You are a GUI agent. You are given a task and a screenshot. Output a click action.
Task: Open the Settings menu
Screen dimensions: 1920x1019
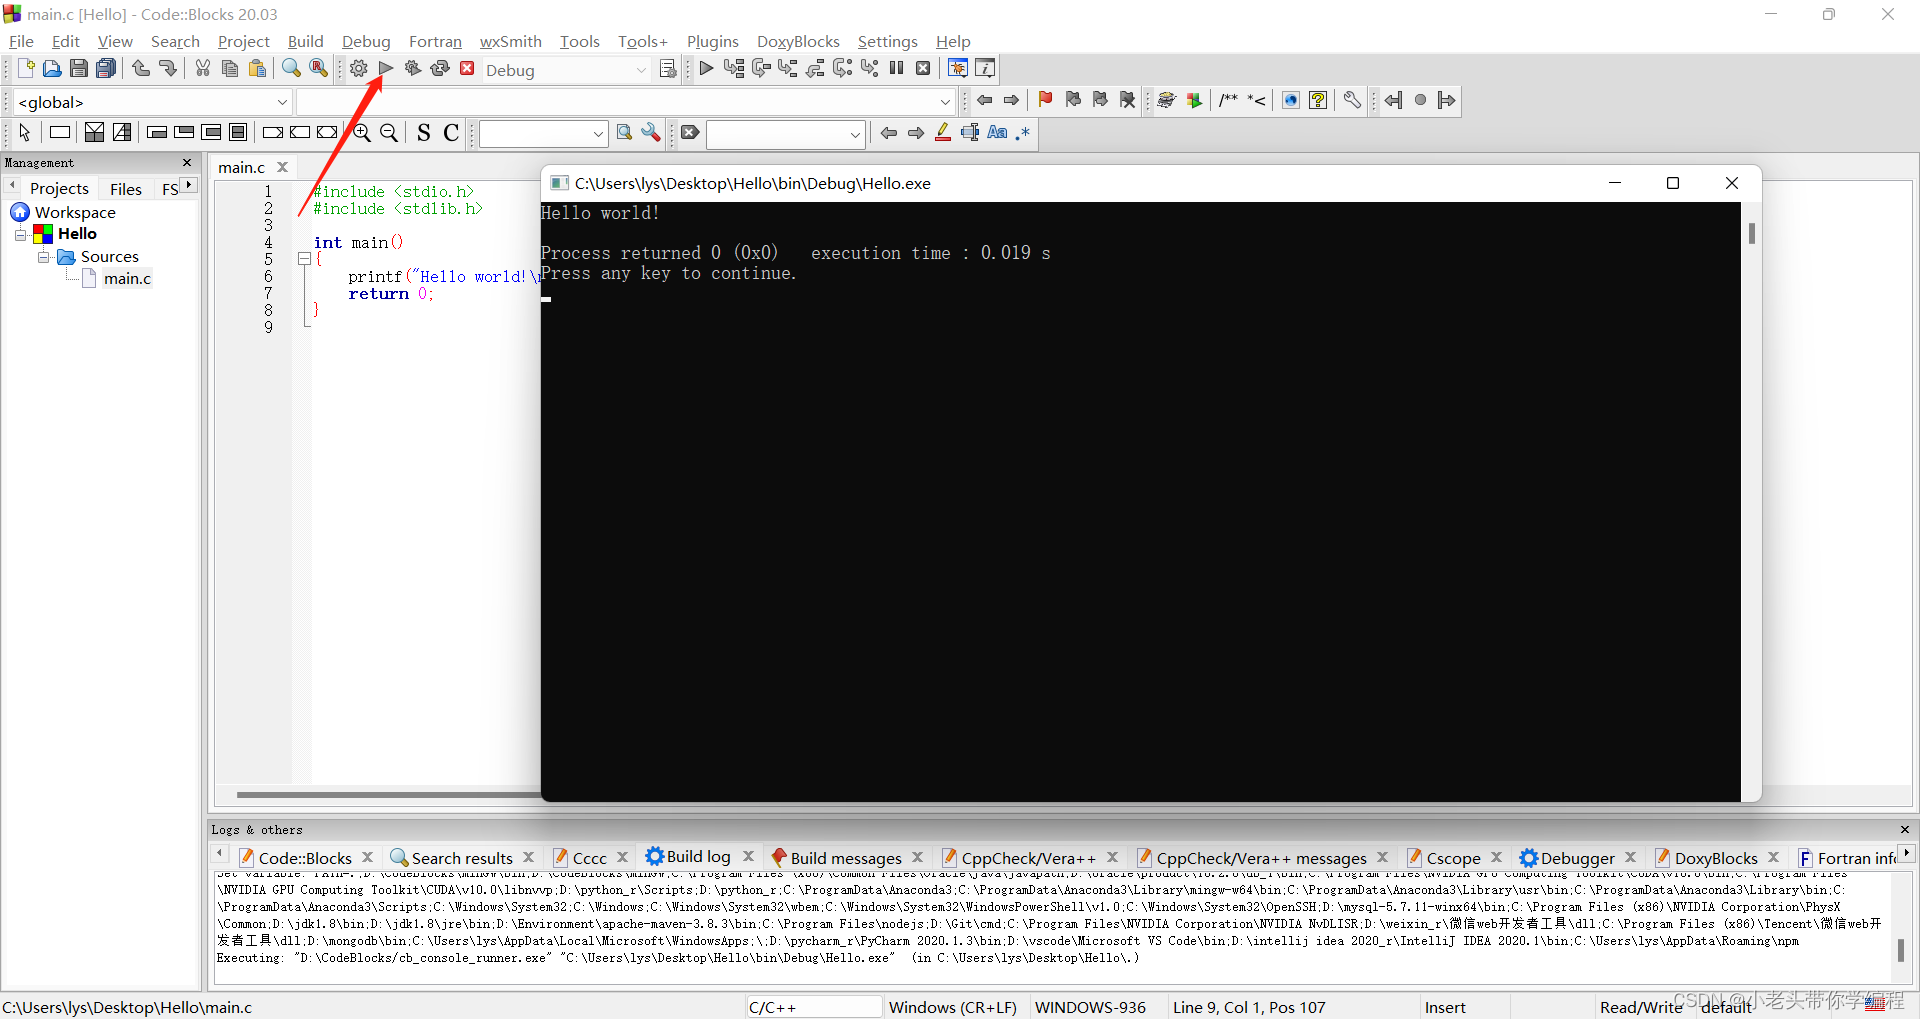(887, 41)
